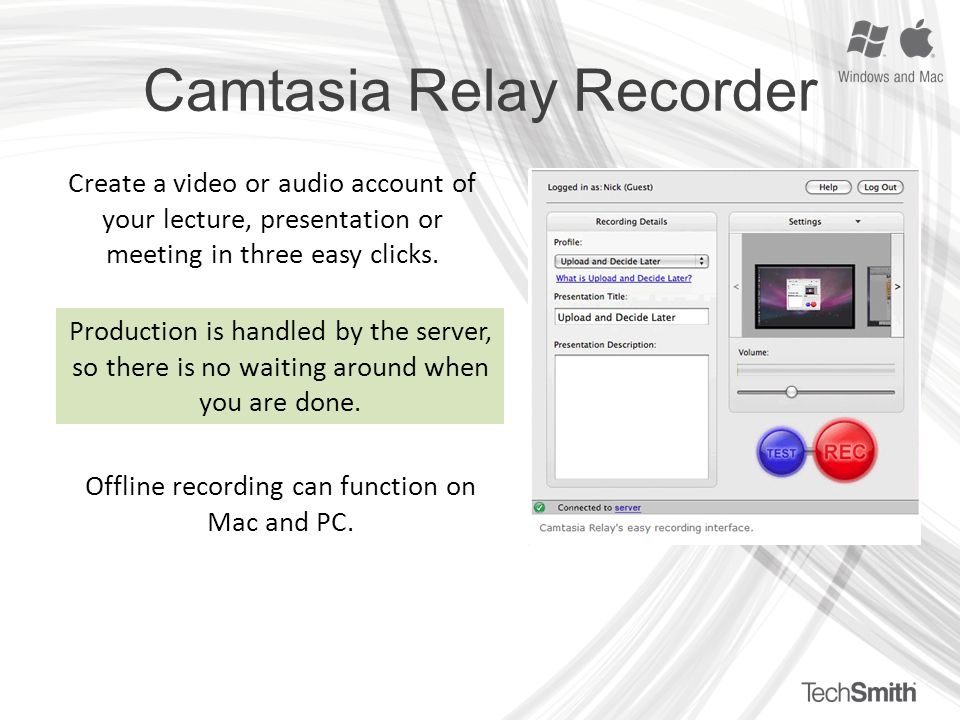Click the "Create a video or audio account" paragraph
Screen dimensions: 960x720
[x=272, y=219]
